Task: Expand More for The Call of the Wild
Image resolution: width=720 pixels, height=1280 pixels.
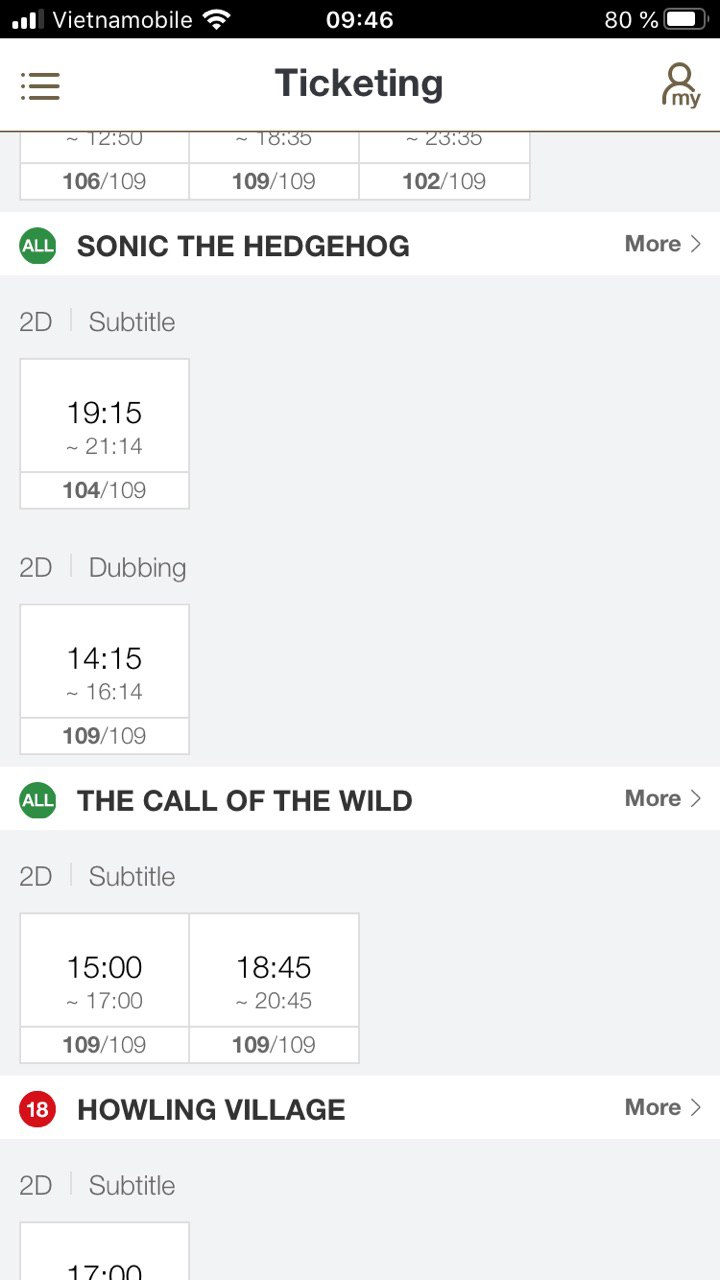Action: pyautogui.click(x=663, y=798)
